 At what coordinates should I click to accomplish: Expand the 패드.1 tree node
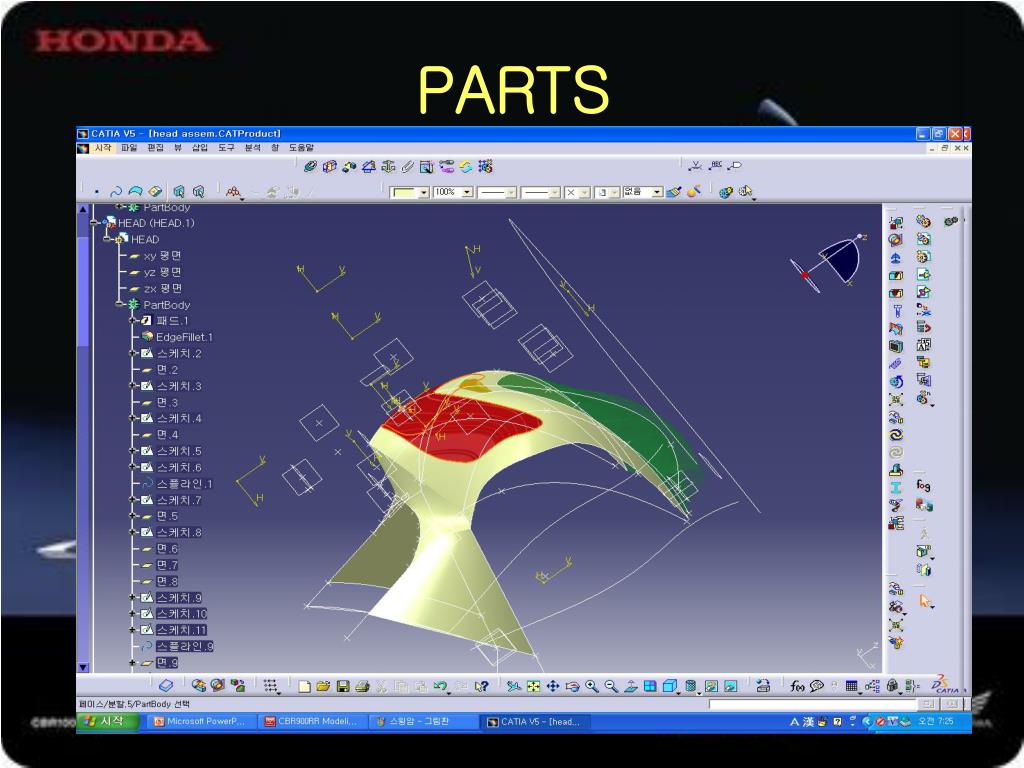pyautogui.click(x=133, y=321)
